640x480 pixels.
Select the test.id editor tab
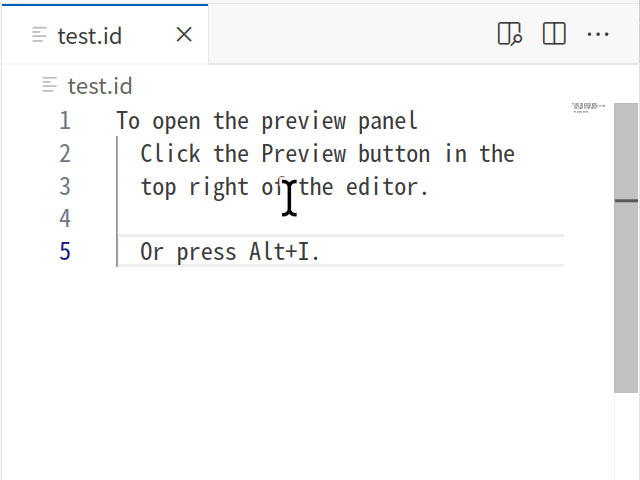[105, 35]
